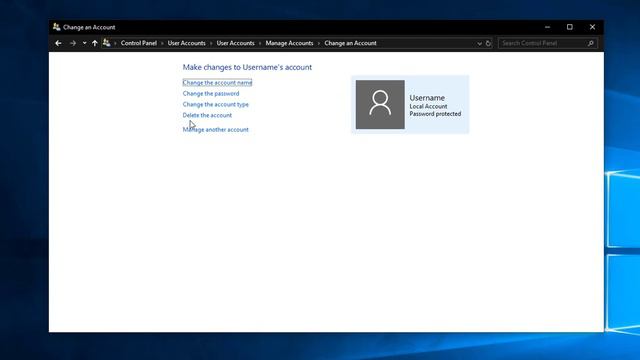640x360 pixels.
Task: Click the window icon in the title bar
Action: 57,27
